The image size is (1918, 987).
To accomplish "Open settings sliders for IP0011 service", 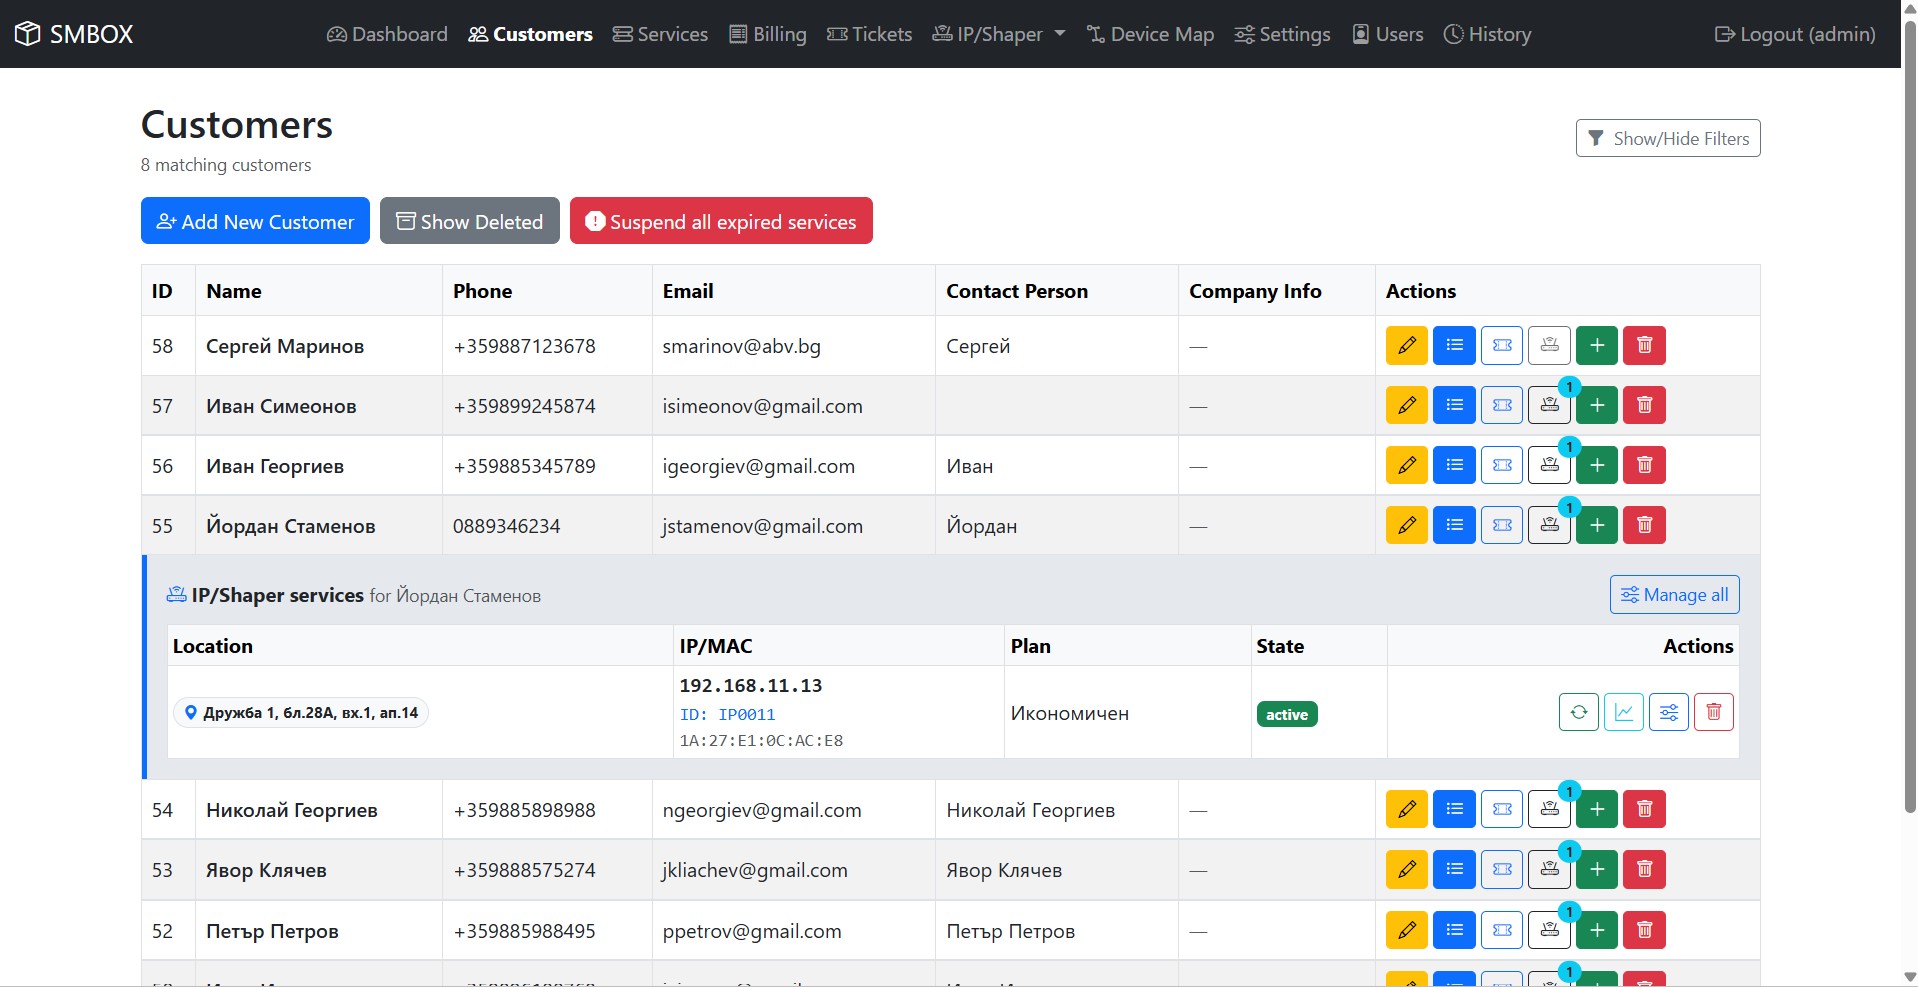I will [1668, 712].
